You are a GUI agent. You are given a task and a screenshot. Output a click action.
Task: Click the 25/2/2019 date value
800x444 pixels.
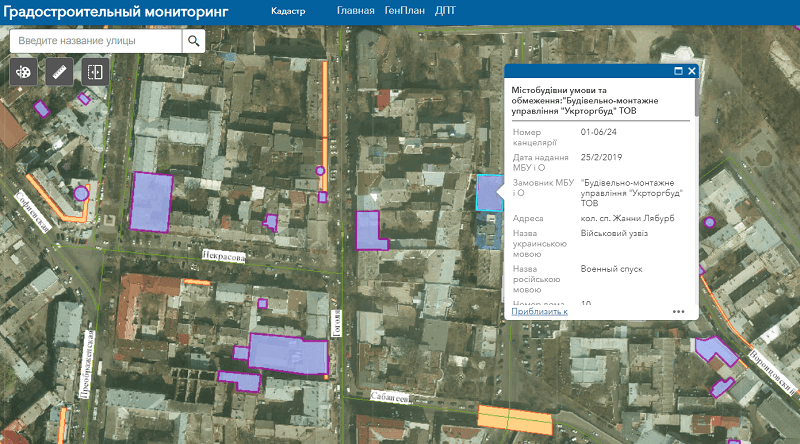[x=601, y=158]
